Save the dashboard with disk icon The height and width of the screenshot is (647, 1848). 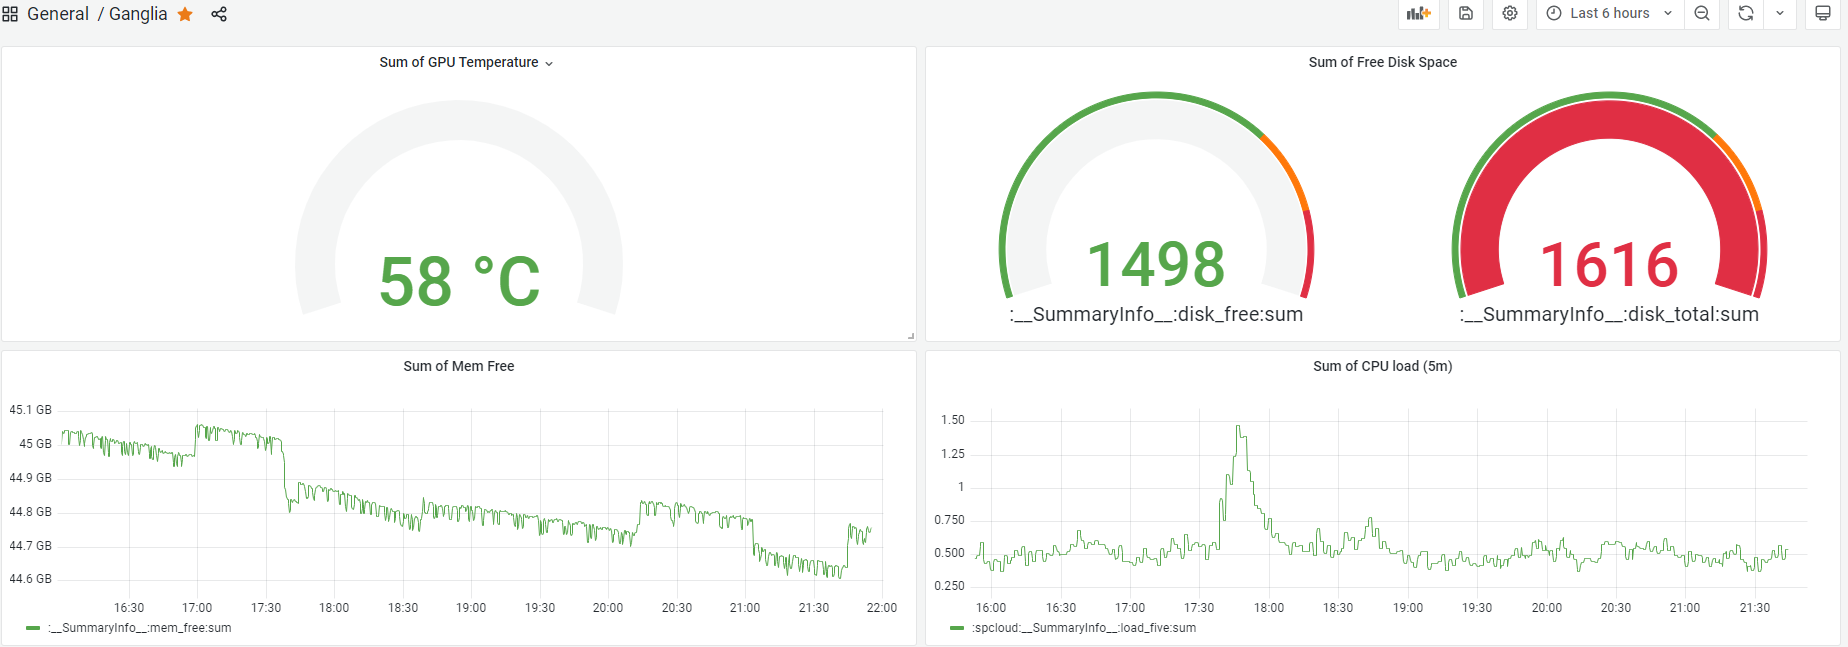[1466, 13]
